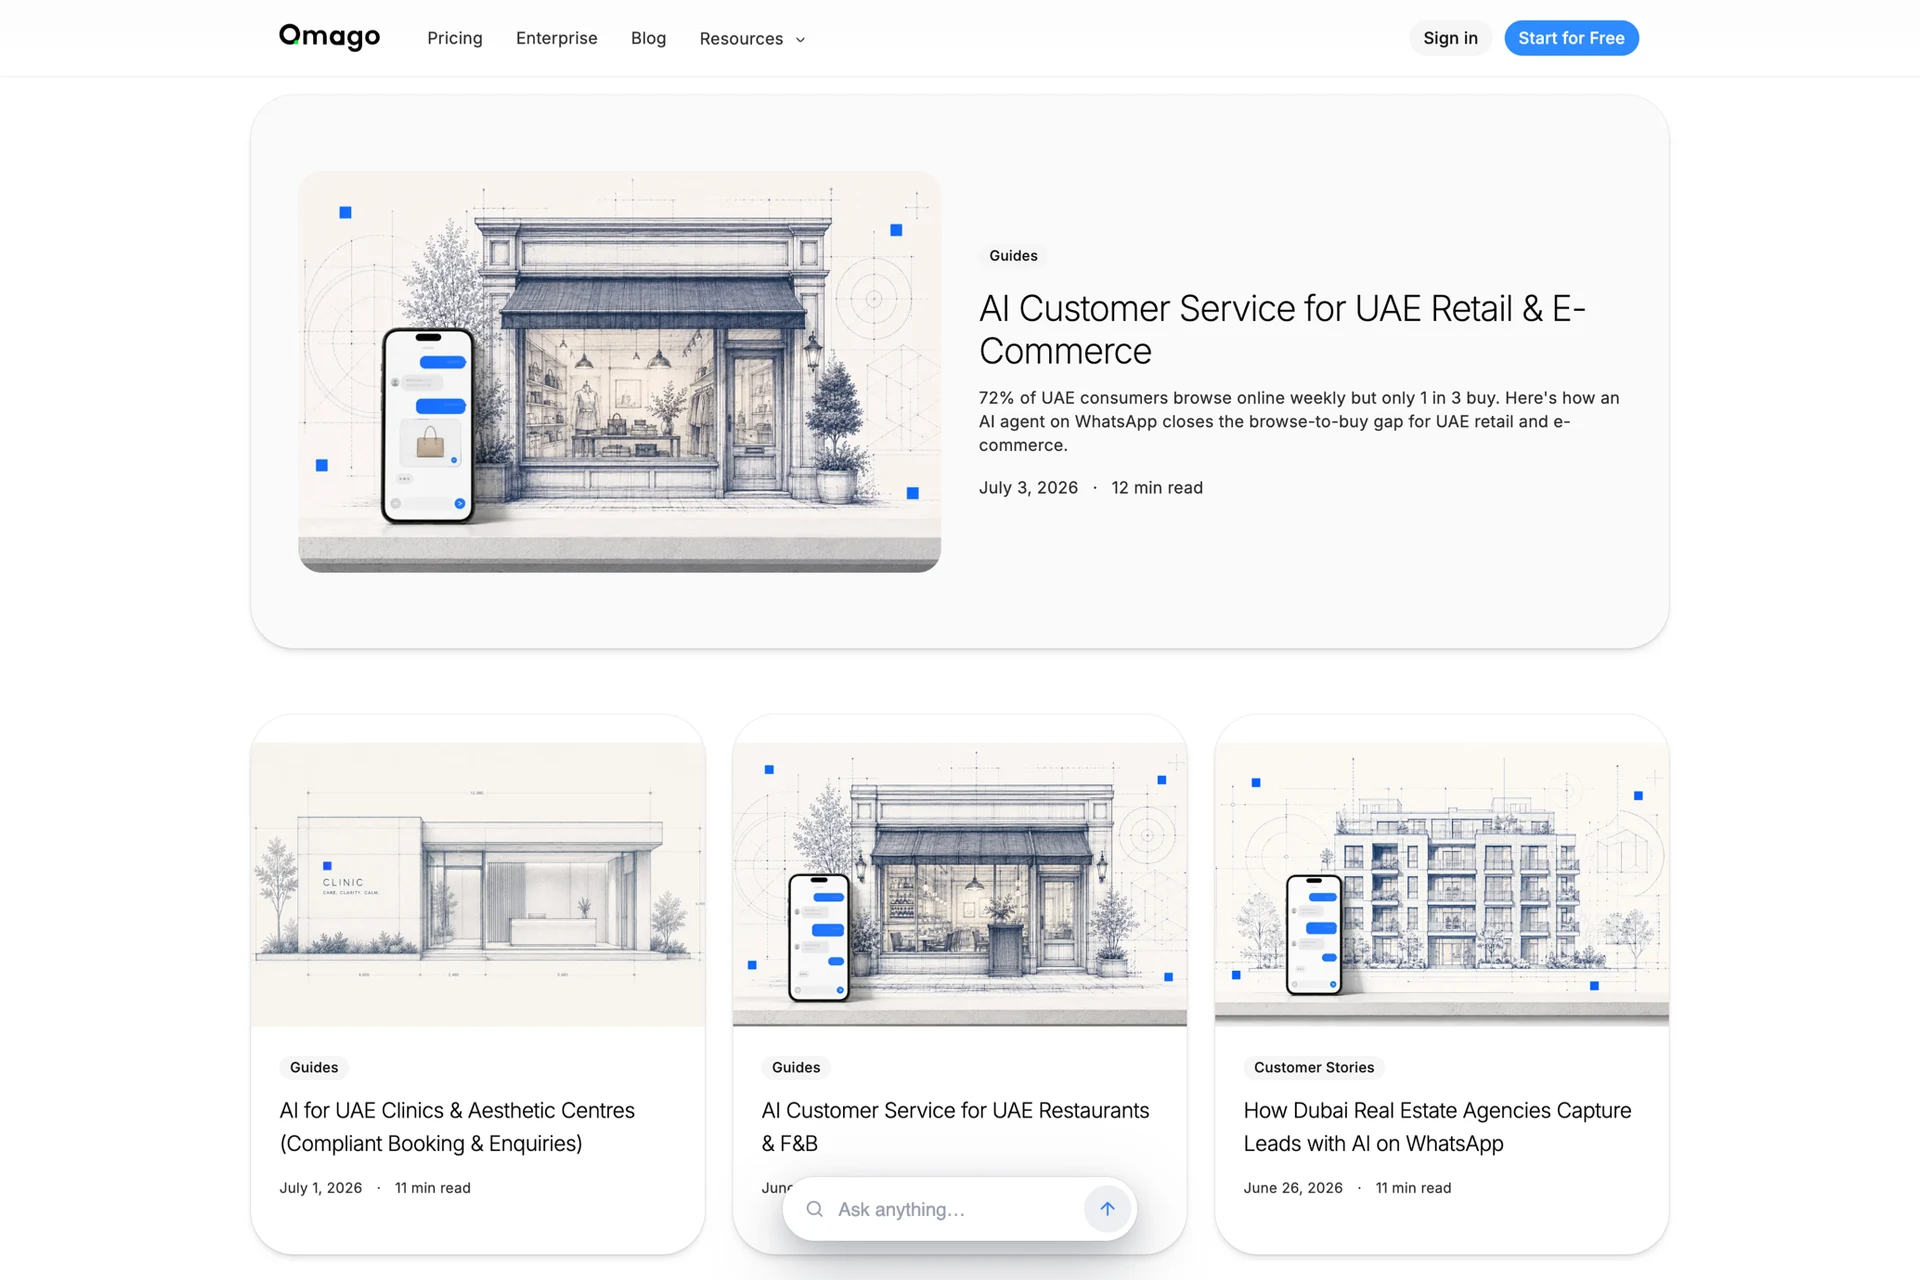Click the search magnifier icon in Ask bar

click(x=815, y=1209)
